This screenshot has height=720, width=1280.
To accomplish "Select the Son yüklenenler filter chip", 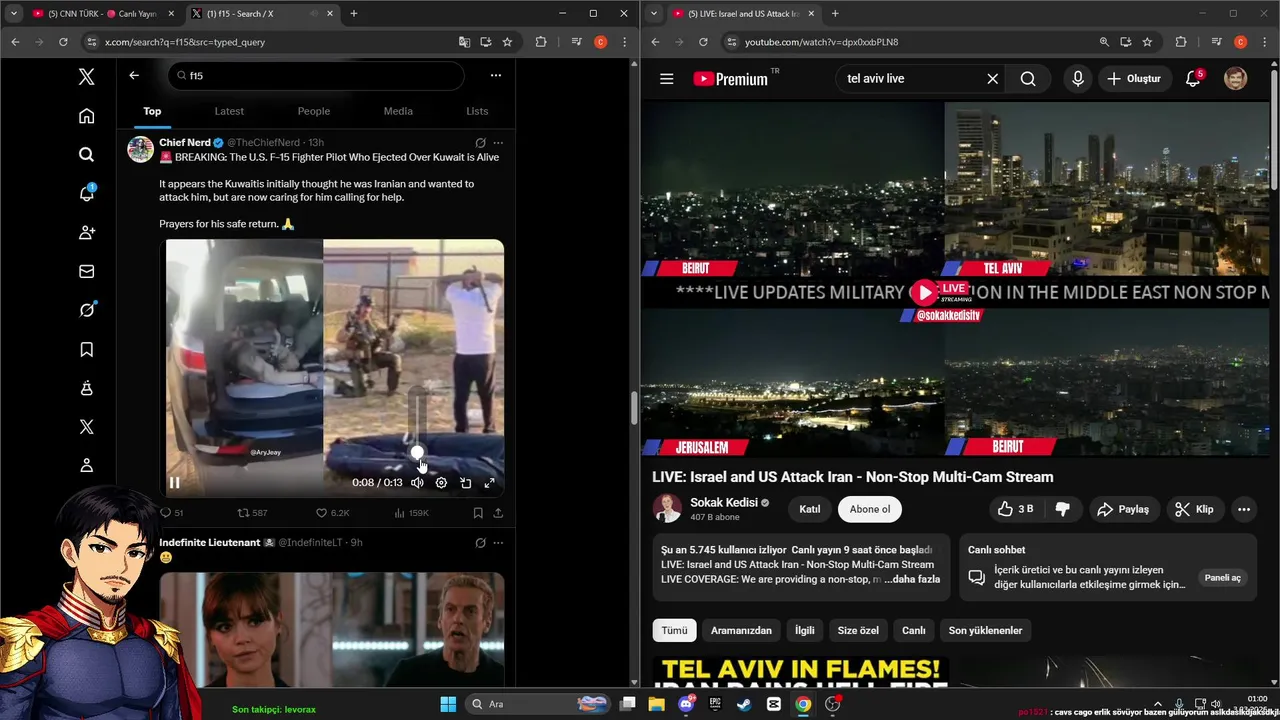I will (x=985, y=630).
